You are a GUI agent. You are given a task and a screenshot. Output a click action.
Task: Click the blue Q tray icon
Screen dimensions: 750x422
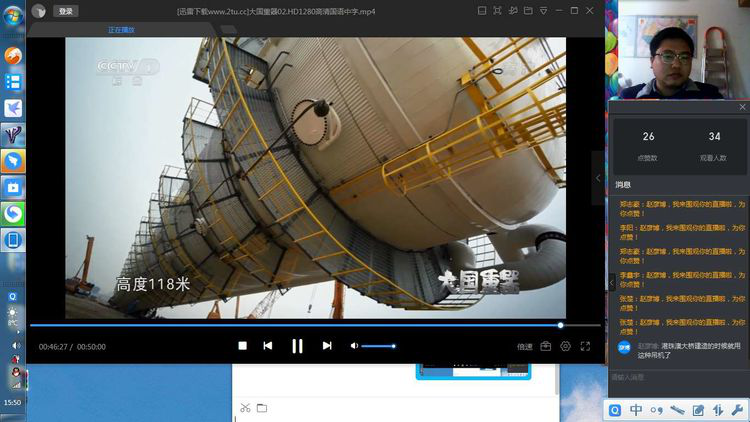point(12,297)
